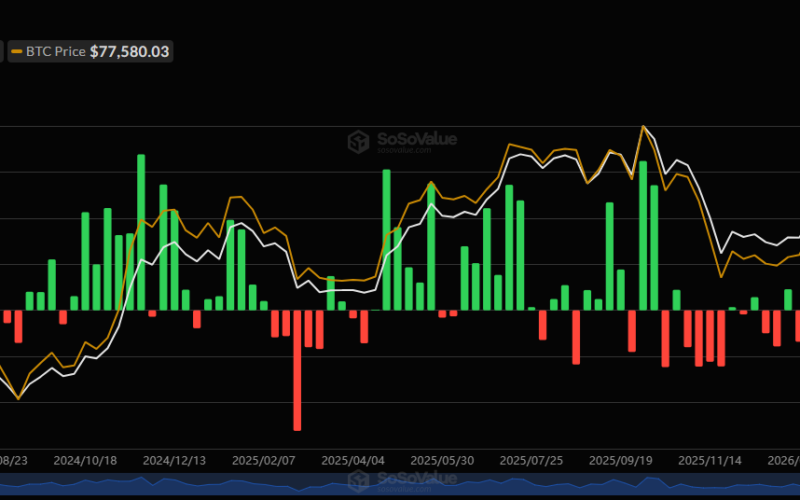The height and width of the screenshot is (500, 800).
Task: Select the tallest green inflow bar in late 2024
Action: [141, 232]
